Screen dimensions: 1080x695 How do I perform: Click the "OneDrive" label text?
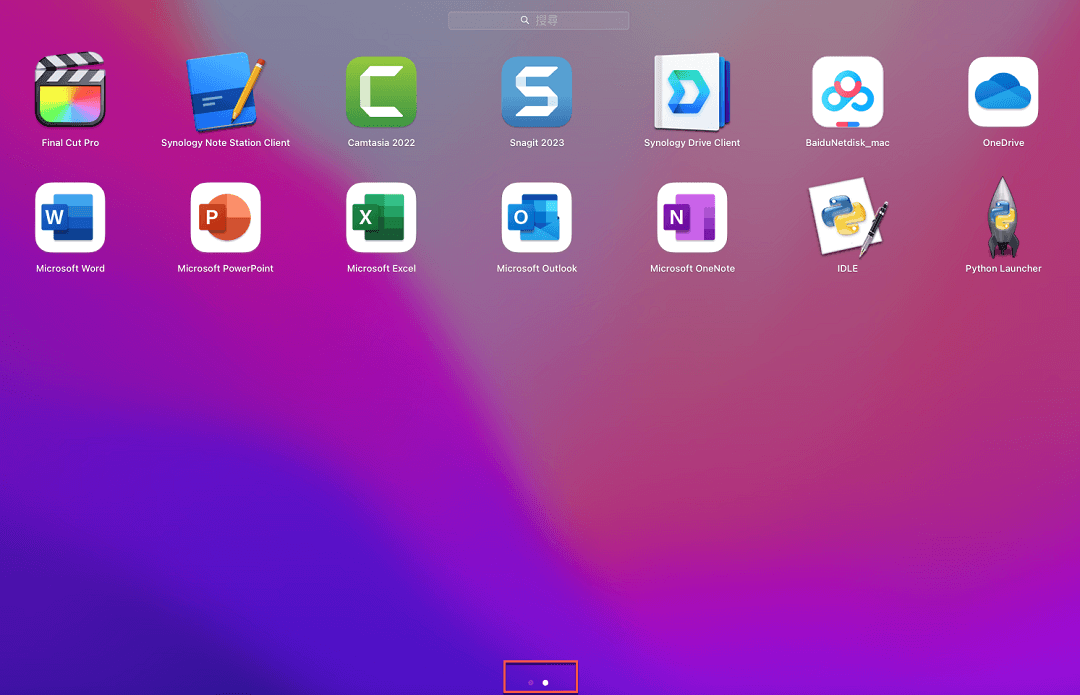click(x=1003, y=143)
